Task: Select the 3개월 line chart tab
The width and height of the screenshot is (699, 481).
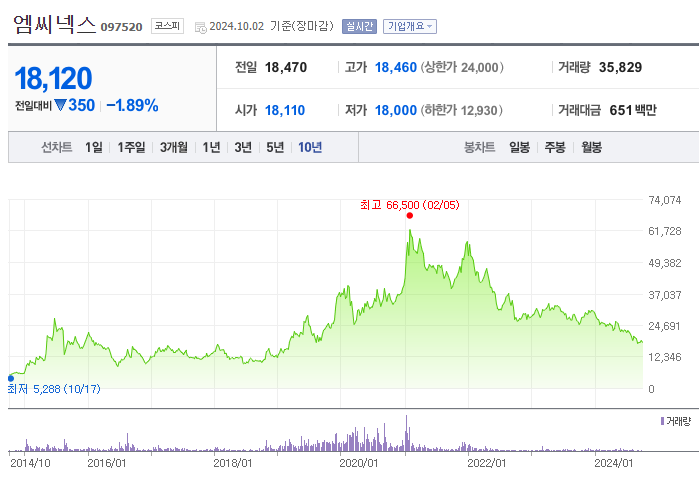Action: pos(174,147)
